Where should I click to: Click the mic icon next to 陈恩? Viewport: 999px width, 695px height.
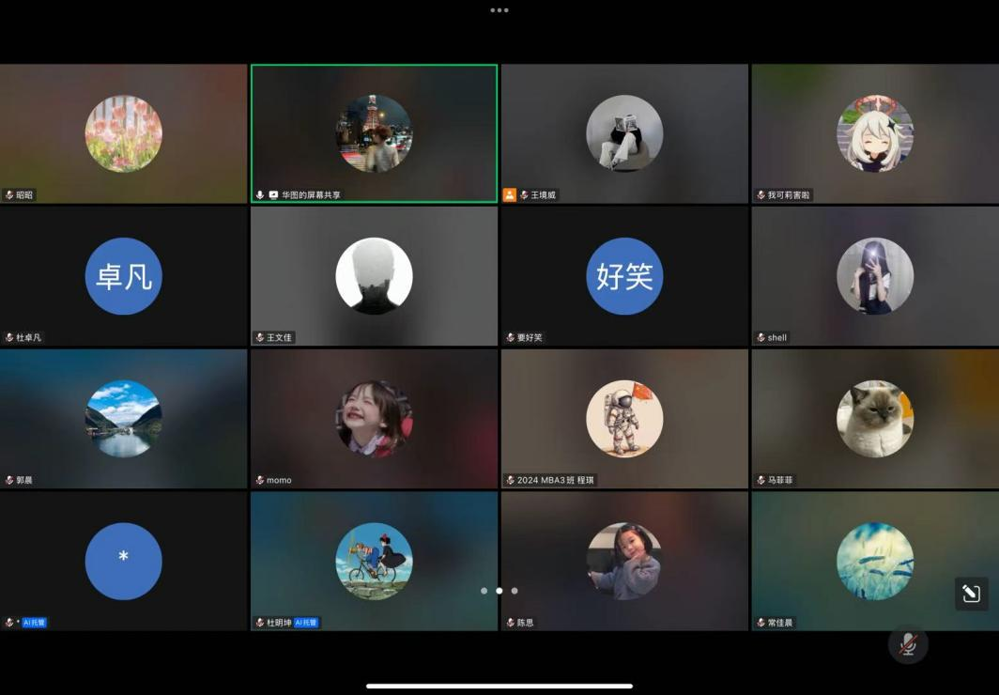click(508, 621)
